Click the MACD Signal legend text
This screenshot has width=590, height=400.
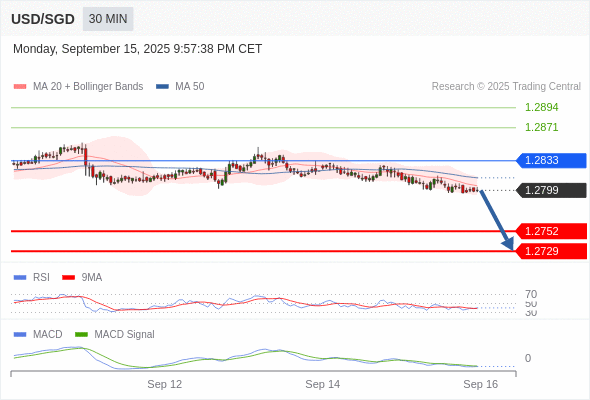(x=124, y=335)
